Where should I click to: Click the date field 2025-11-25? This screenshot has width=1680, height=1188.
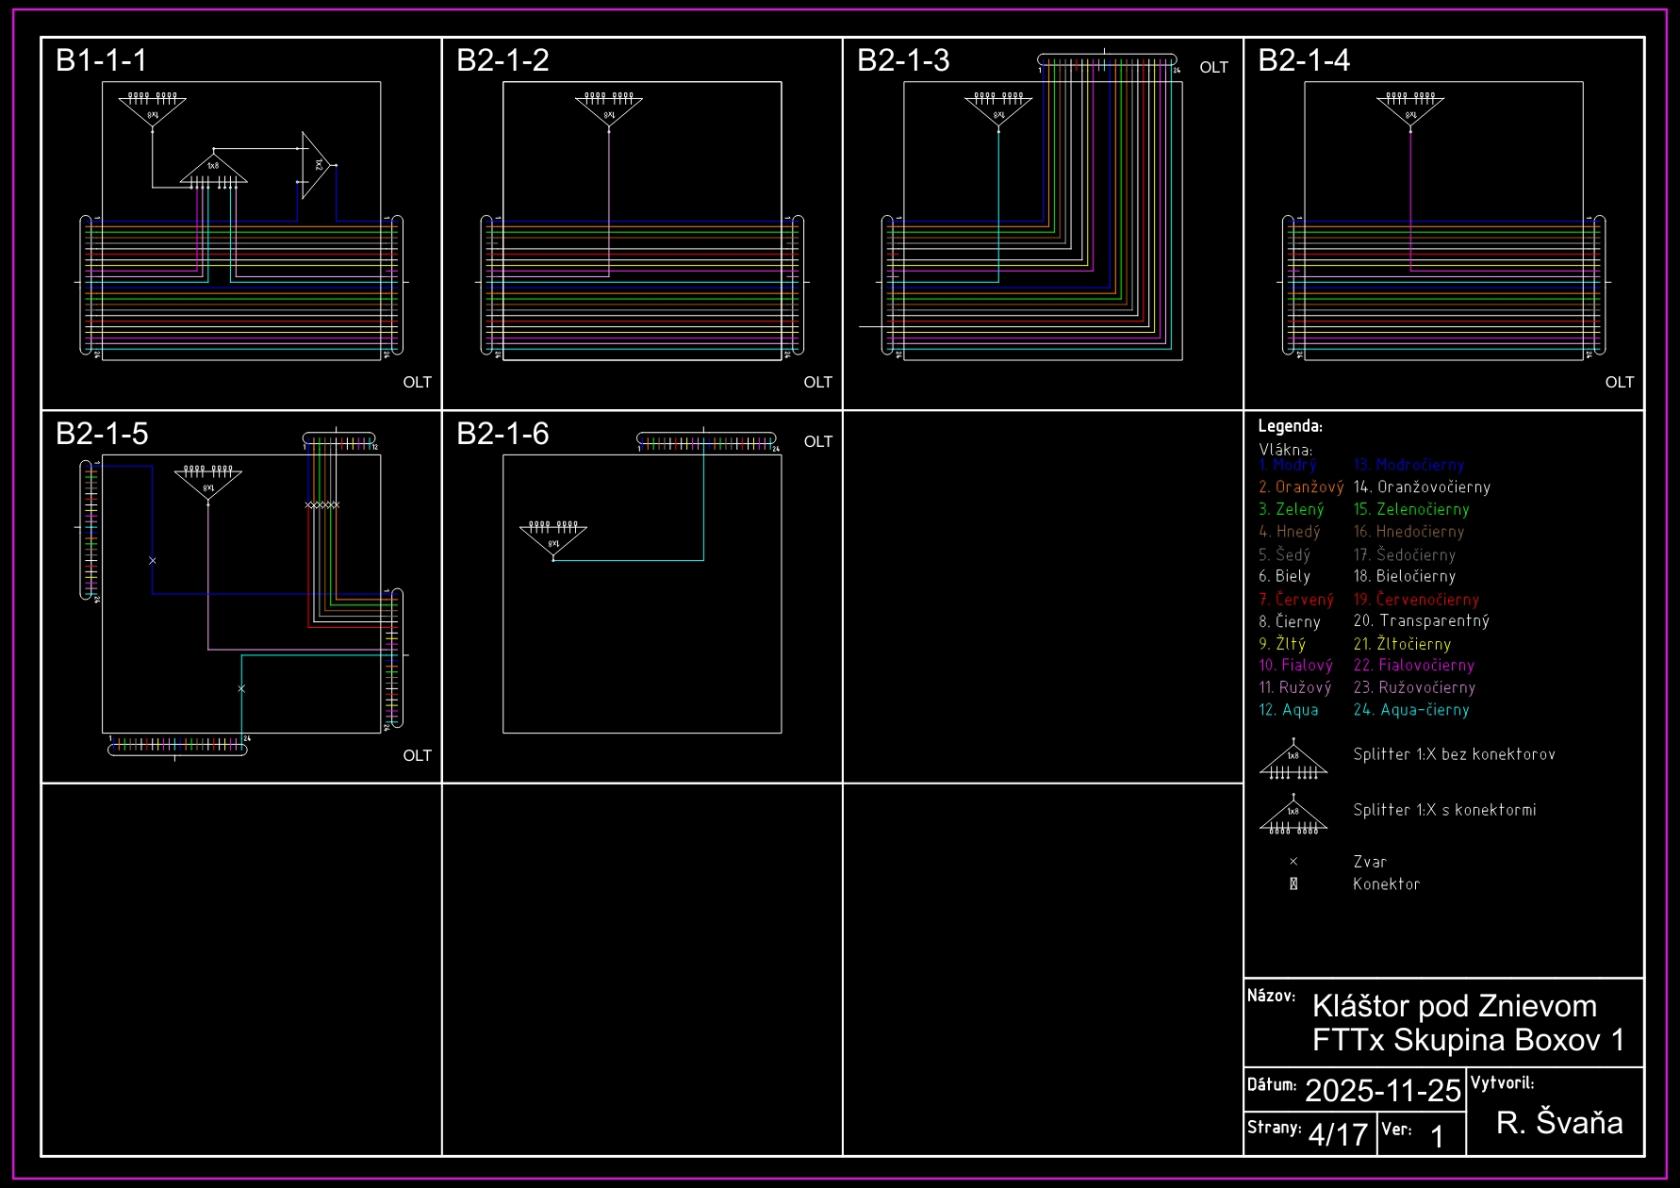point(1382,1090)
